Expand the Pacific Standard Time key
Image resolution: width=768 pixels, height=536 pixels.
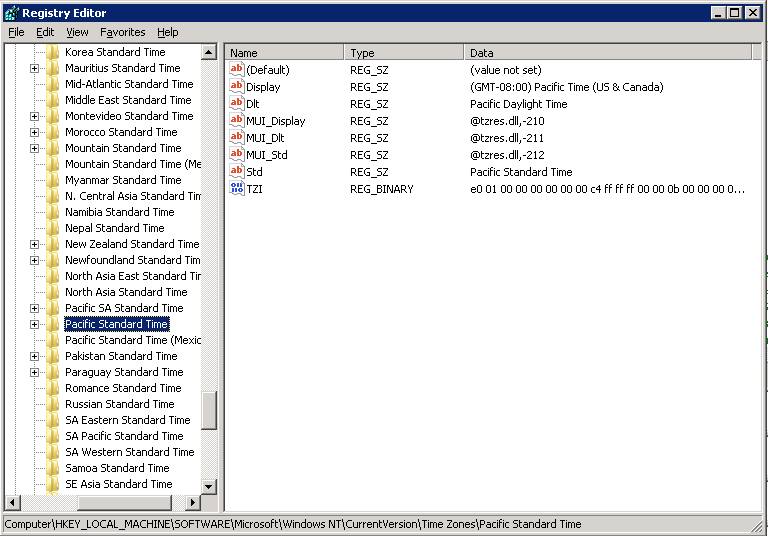point(34,324)
